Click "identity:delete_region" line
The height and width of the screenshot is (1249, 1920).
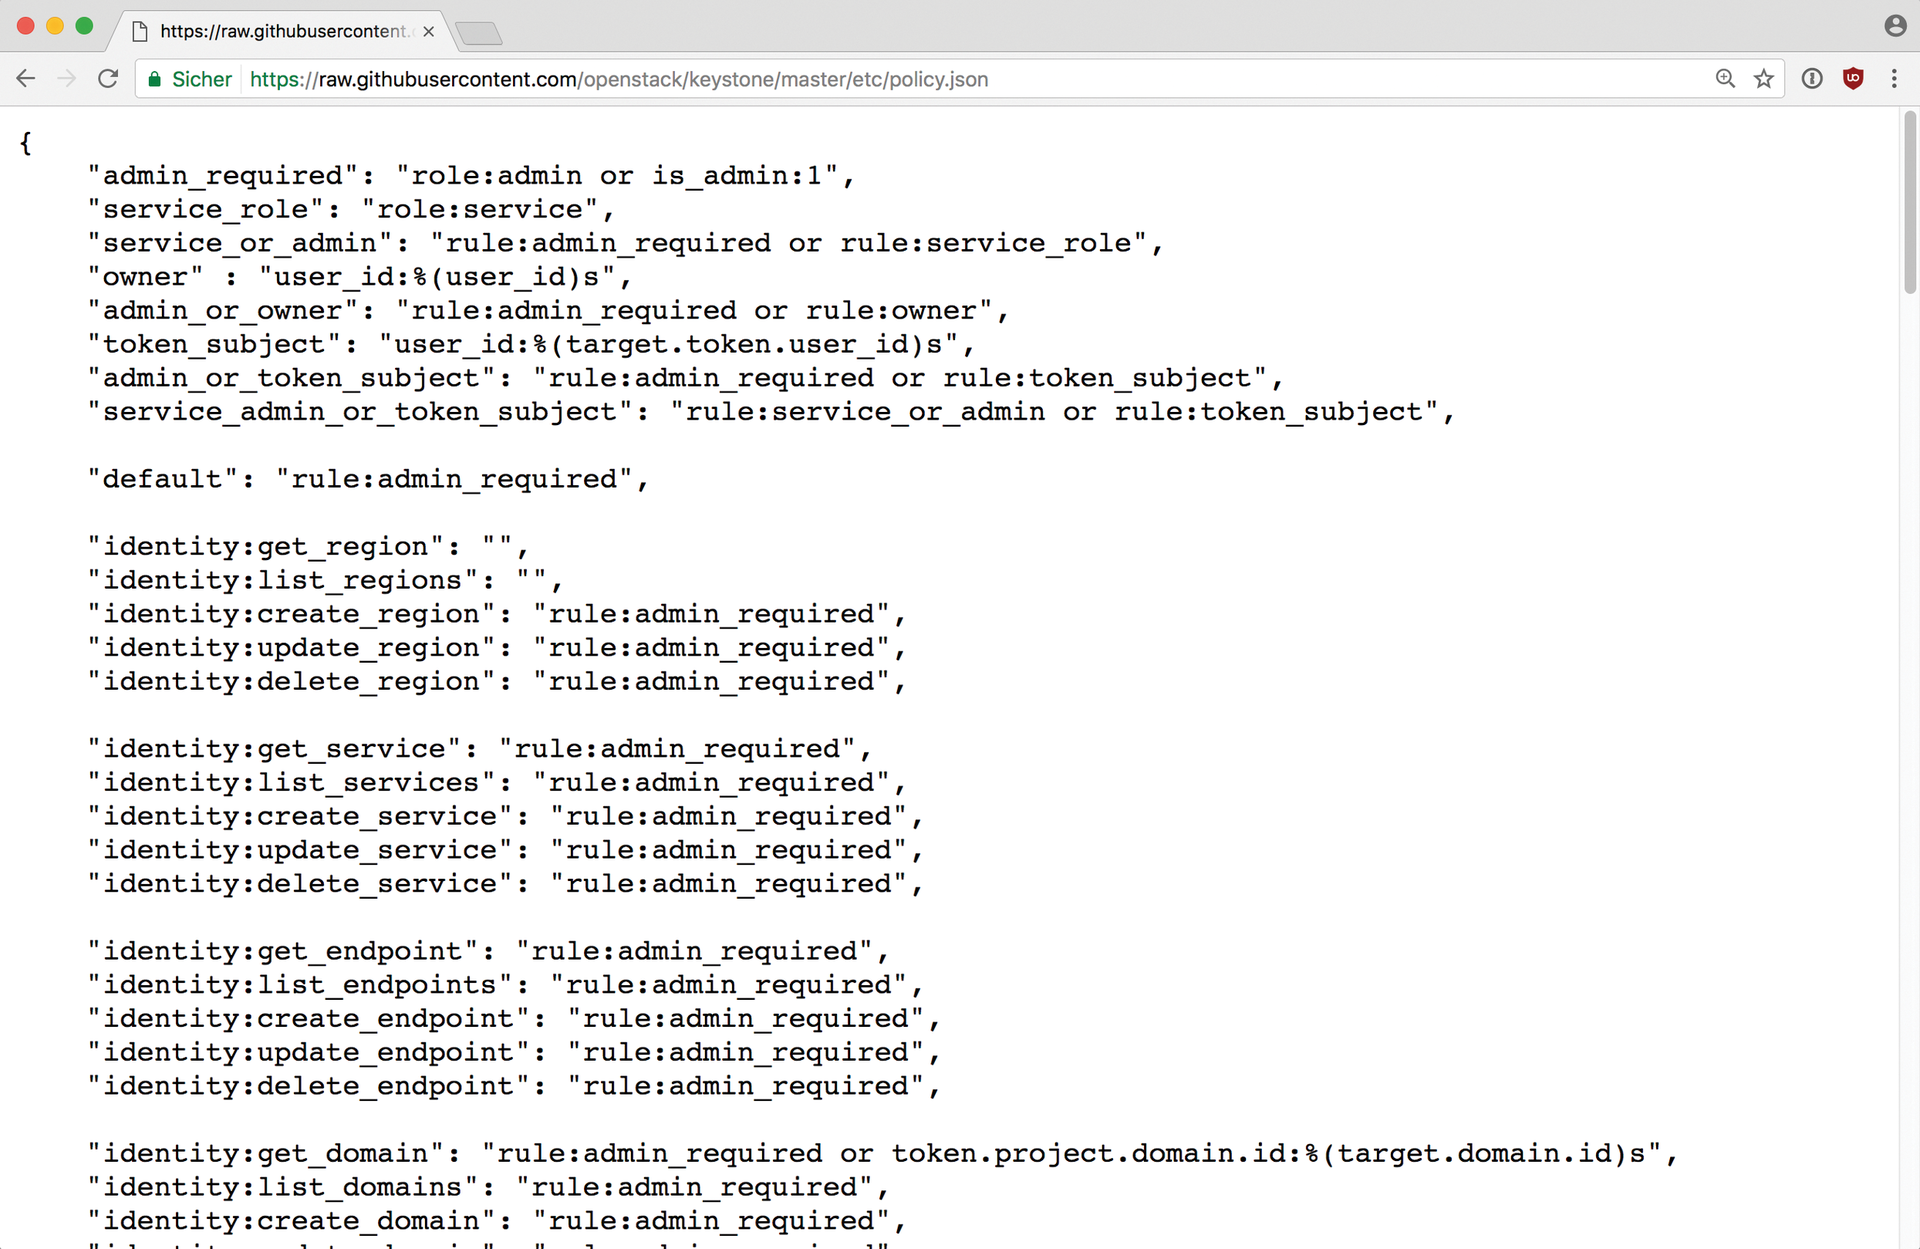[x=497, y=682]
